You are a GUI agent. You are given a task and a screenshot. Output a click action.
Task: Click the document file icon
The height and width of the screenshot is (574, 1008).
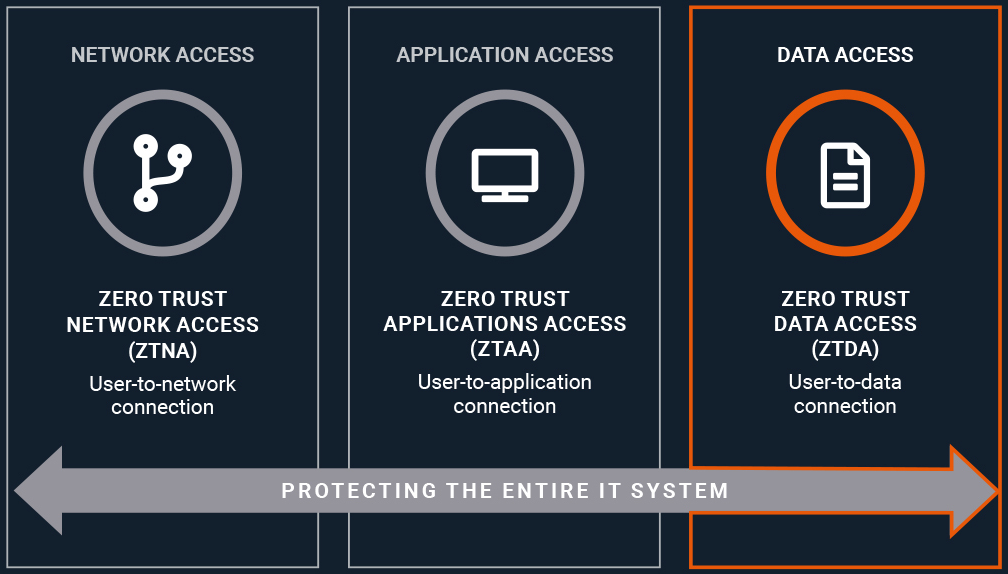[845, 175]
